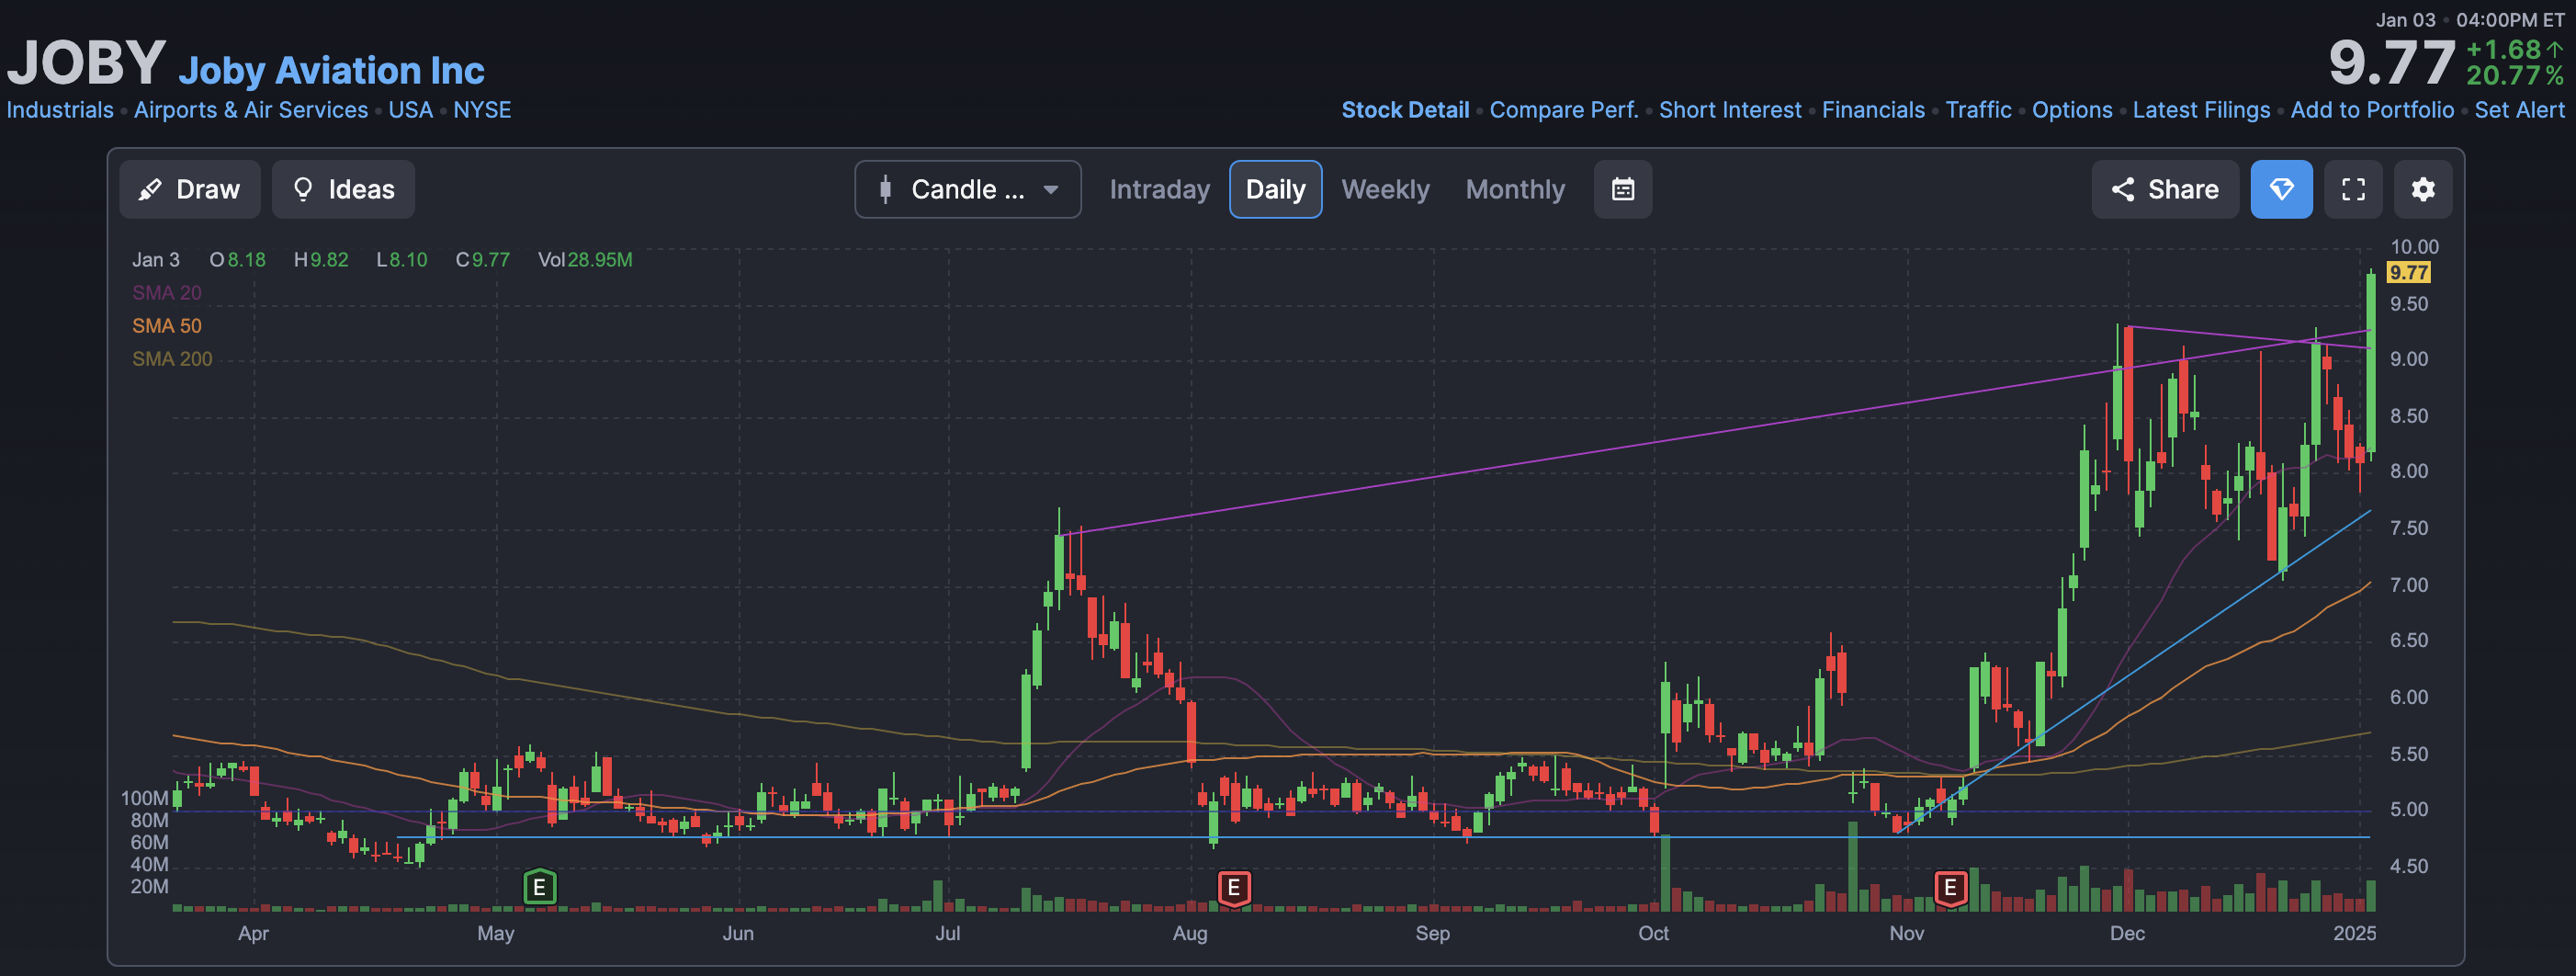The width and height of the screenshot is (2576, 976).
Task: Click the 9.77 current price tag on axis
Action: [2408, 272]
